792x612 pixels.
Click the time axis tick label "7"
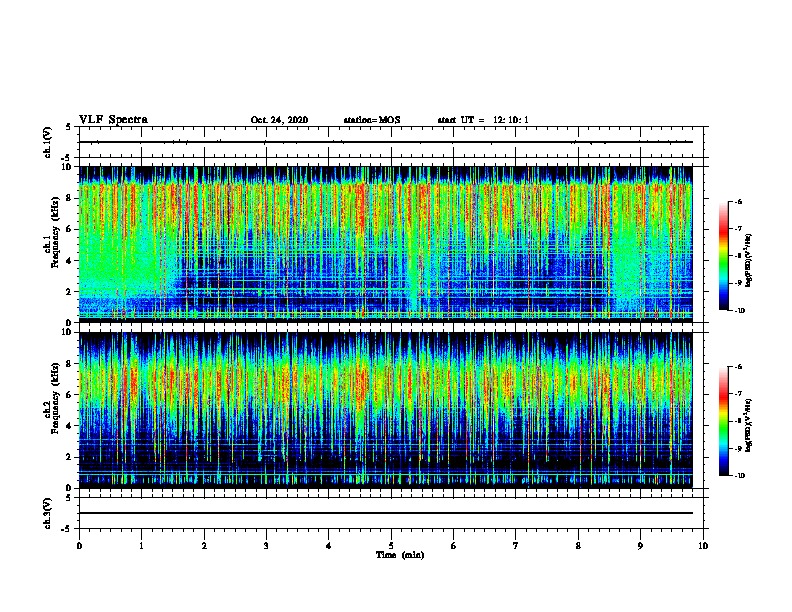pyautogui.click(x=516, y=546)
